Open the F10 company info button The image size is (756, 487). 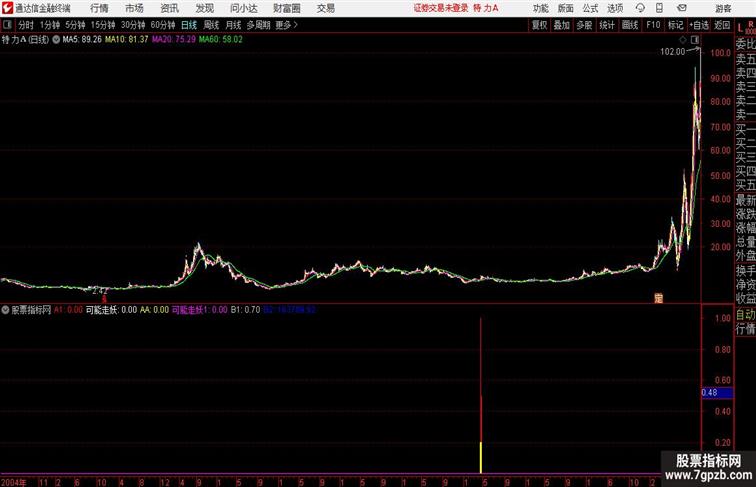coord(653,25)
